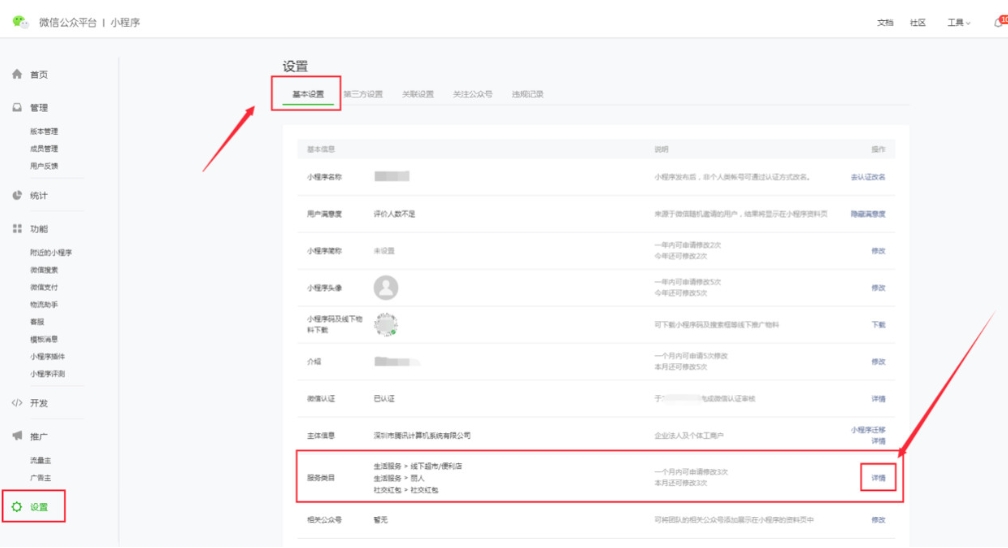Click 去认证改名 link for 小程序名称
The width and height of the screenshot is (1008, 548).
pos(868,177)
